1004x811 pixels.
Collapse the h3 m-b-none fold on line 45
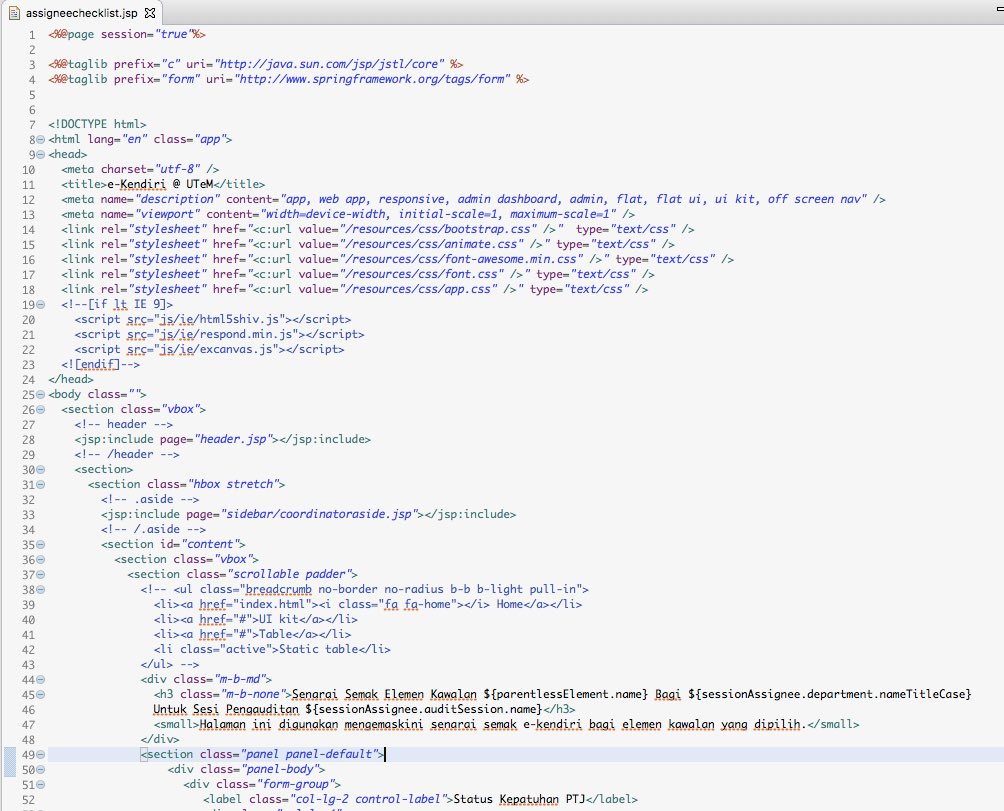click(x=41, y=695)
